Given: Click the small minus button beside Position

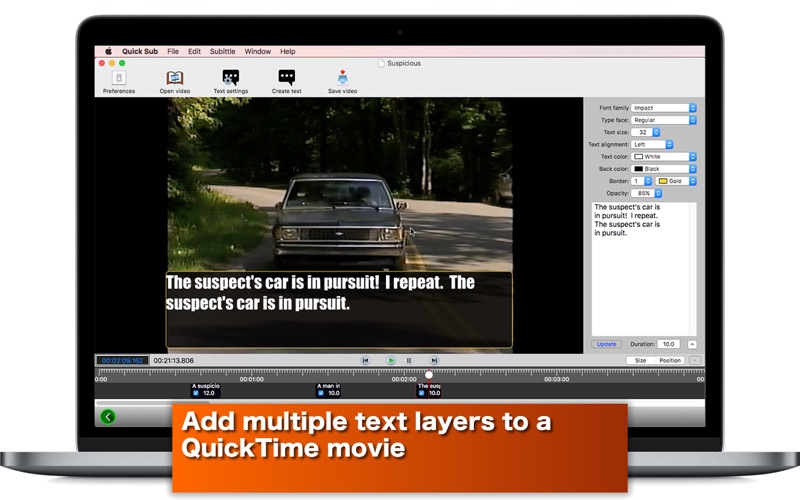Looking at the screenshot, I should [x=694, y=360].
